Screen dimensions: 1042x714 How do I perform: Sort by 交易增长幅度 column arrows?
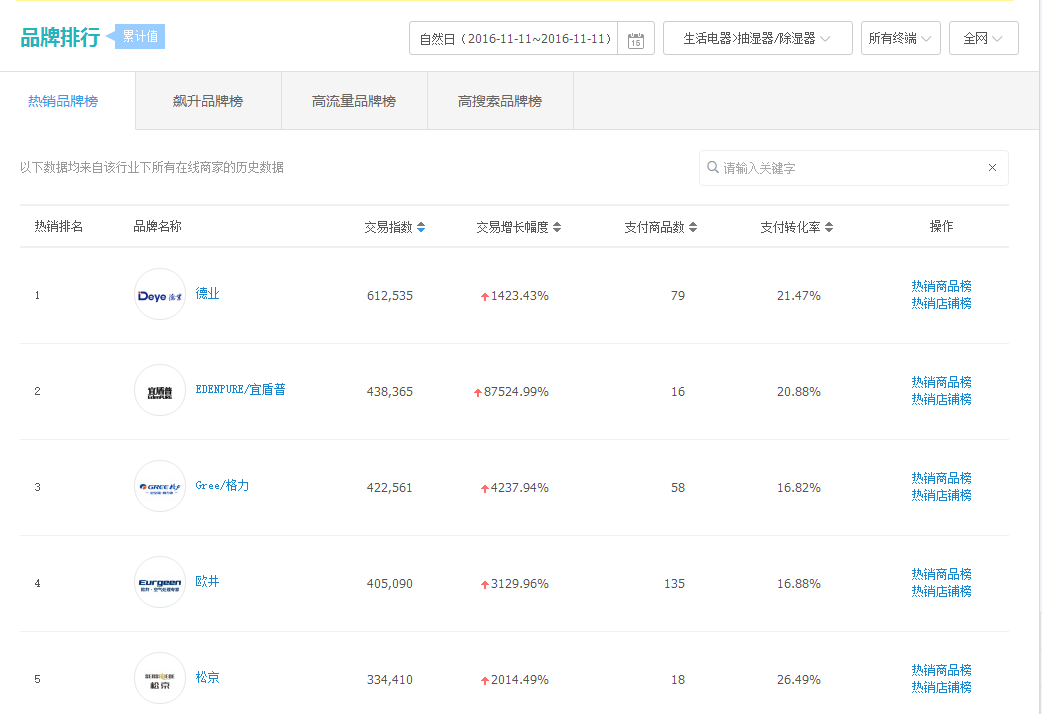point(557,228)
